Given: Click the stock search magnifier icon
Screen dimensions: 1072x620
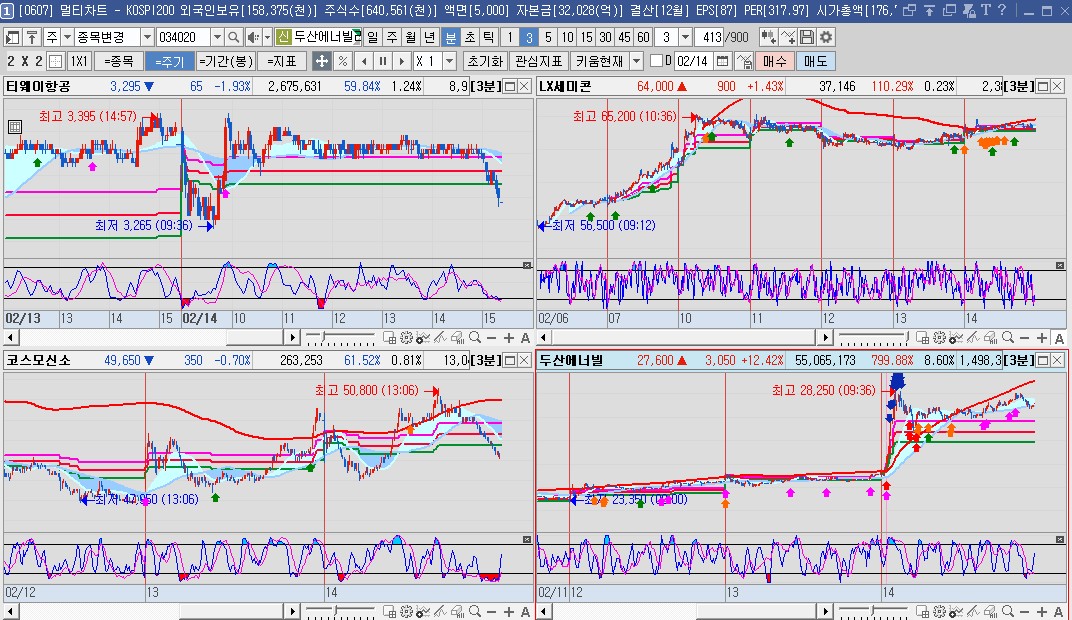Looking at the screenshot, I should [234, 37].
